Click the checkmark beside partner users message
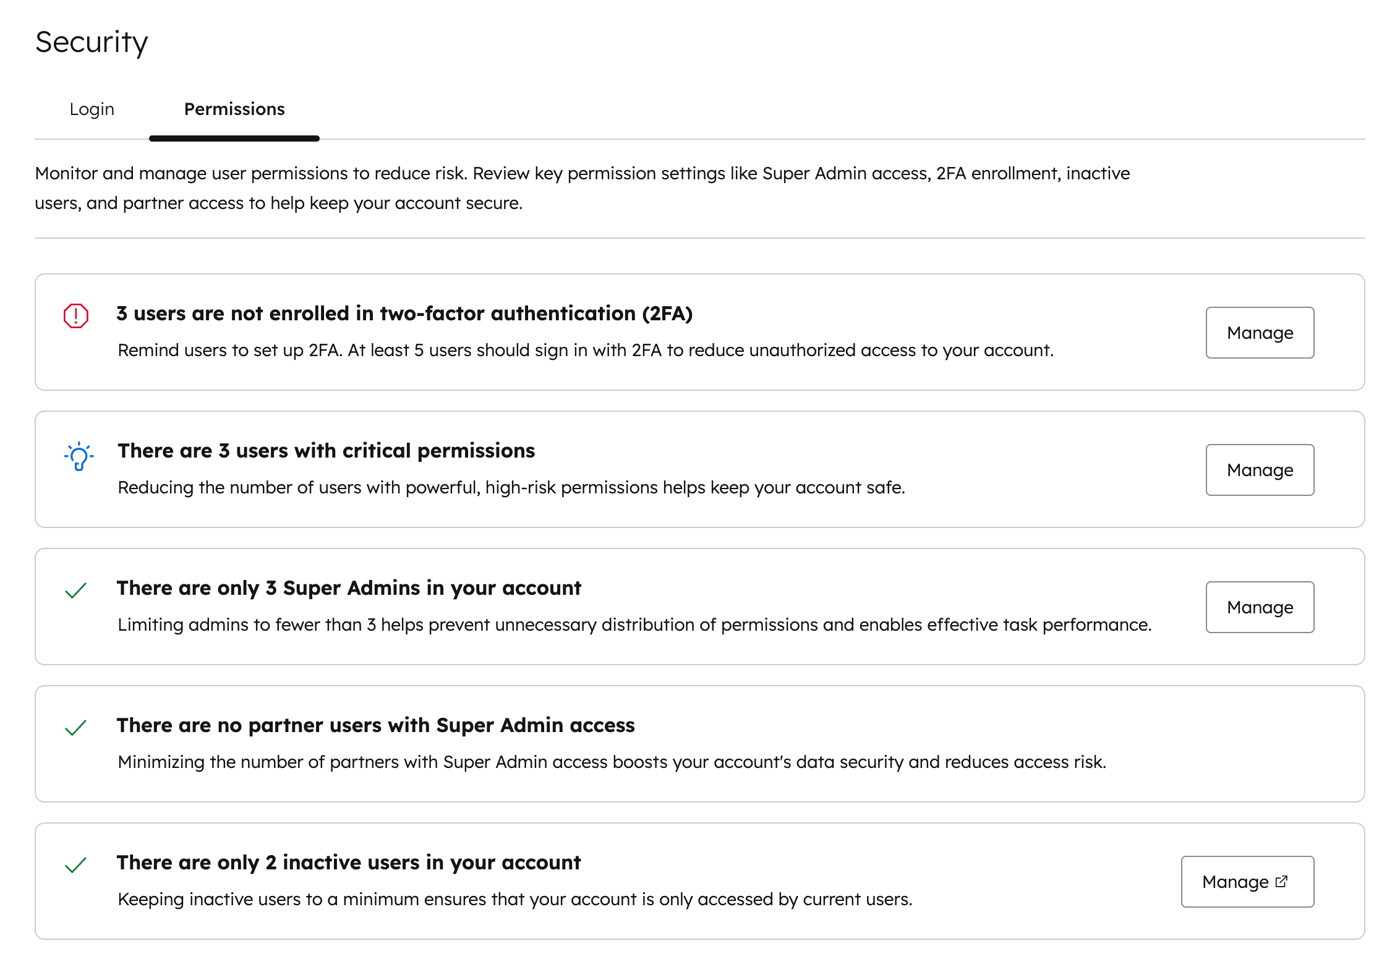The width and height of the screenshot is (1400, 972). click(x=75, y=728)
